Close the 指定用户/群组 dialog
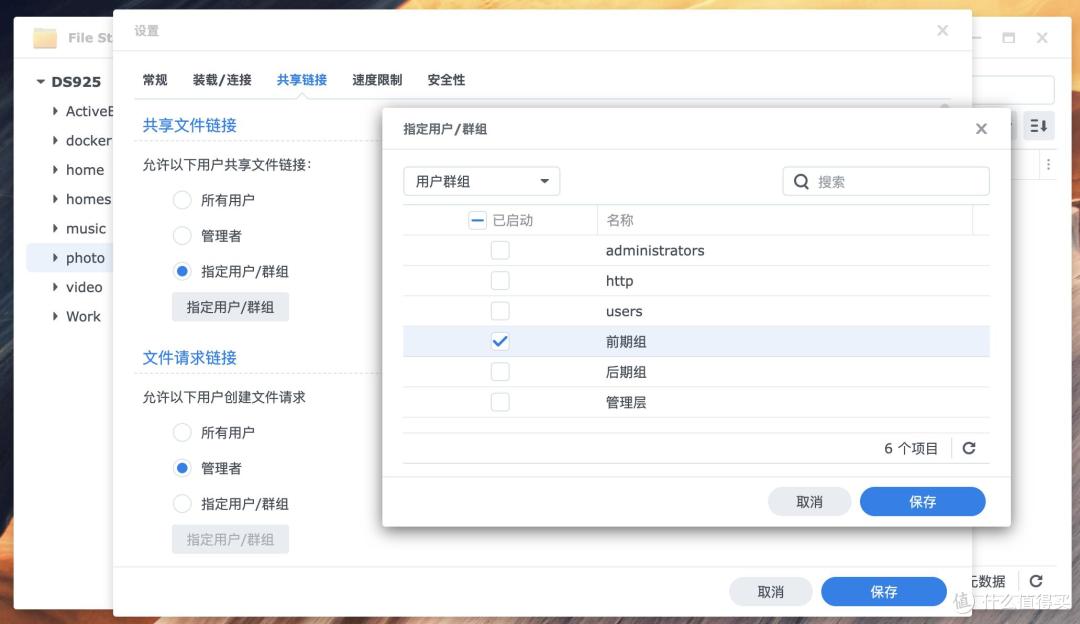Viewport: 1080px width, 624px height. coord(982,129)
